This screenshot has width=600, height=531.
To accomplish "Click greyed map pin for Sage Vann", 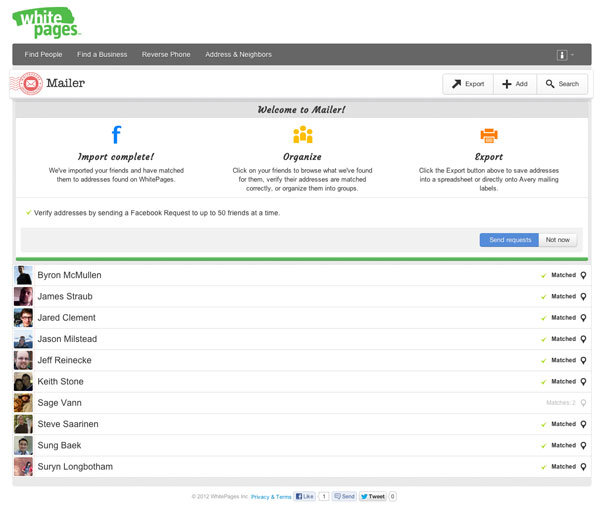I will (583, 403).
